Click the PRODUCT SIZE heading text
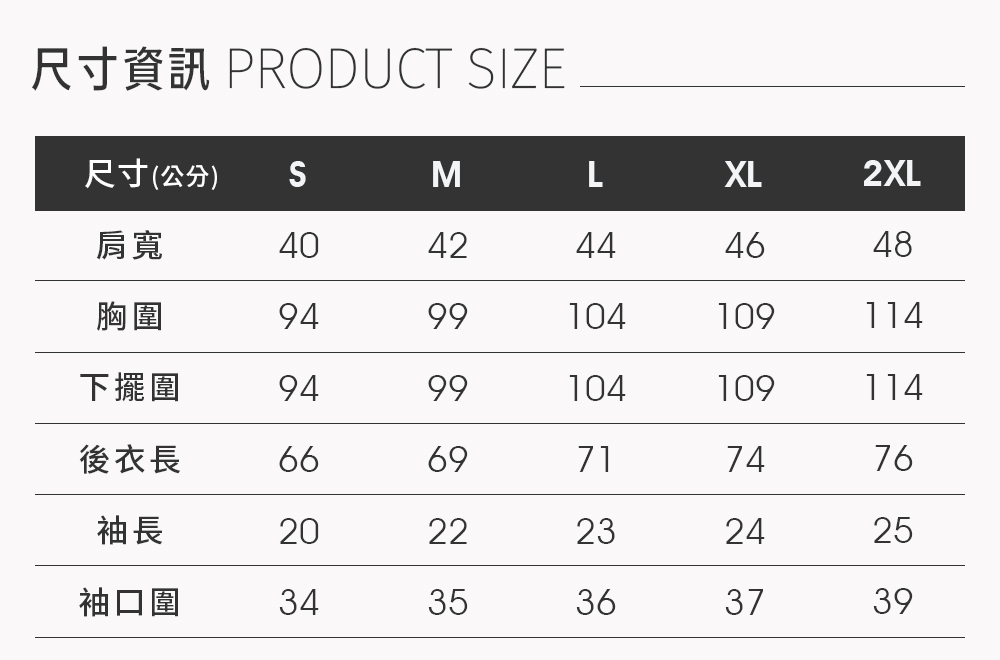Viewport: 1000px width, 660px height. coord(396,68)
